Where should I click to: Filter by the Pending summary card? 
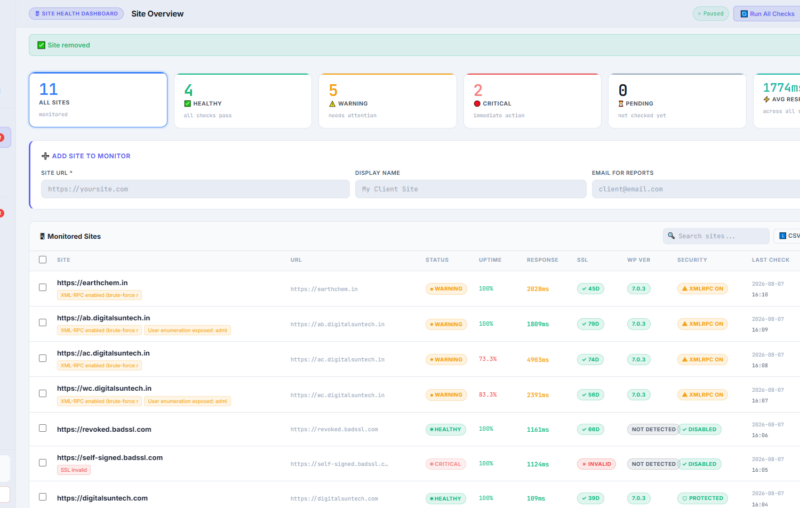click(677, 100)
